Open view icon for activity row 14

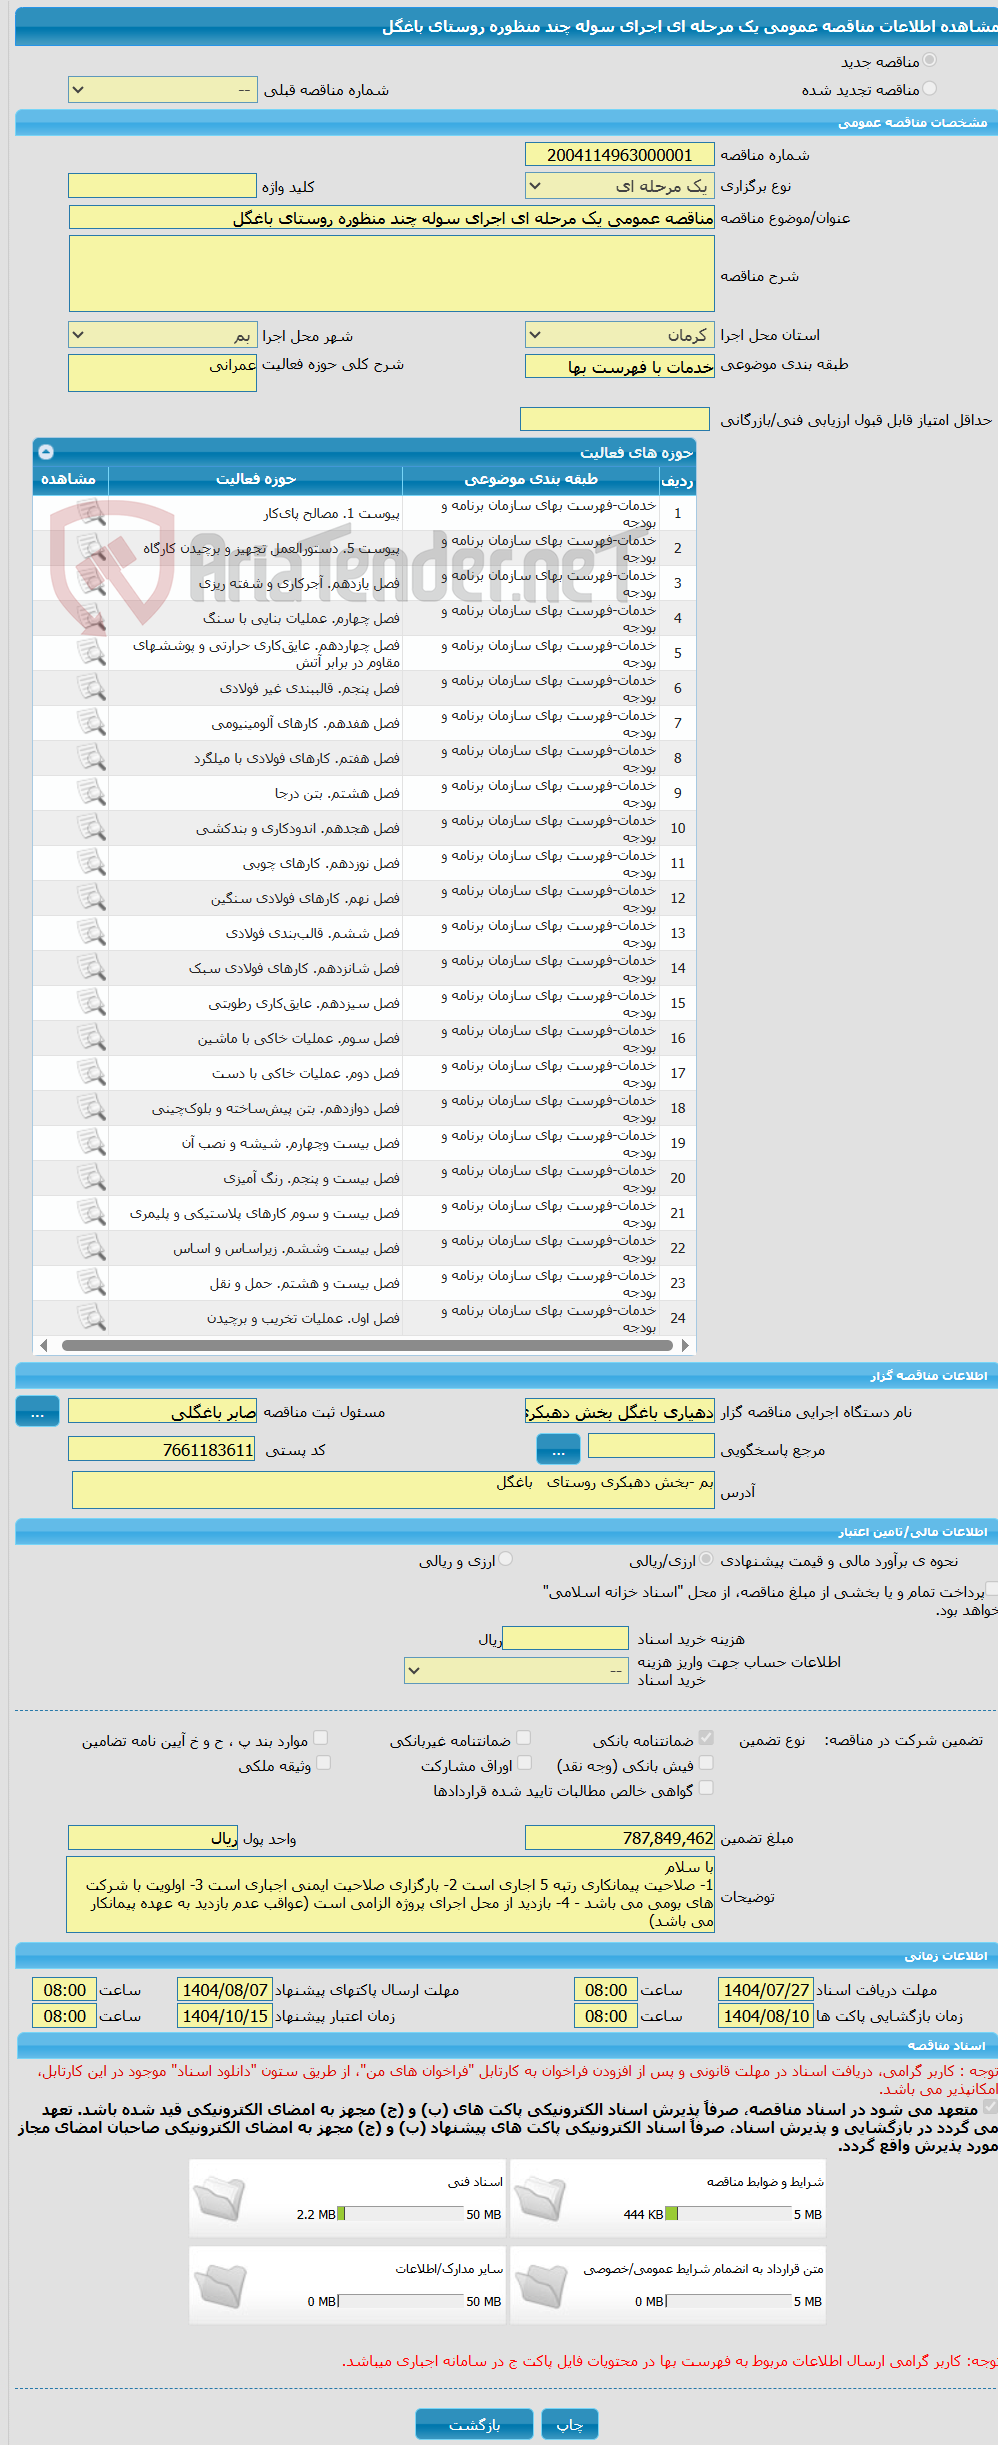coord(91,968)
